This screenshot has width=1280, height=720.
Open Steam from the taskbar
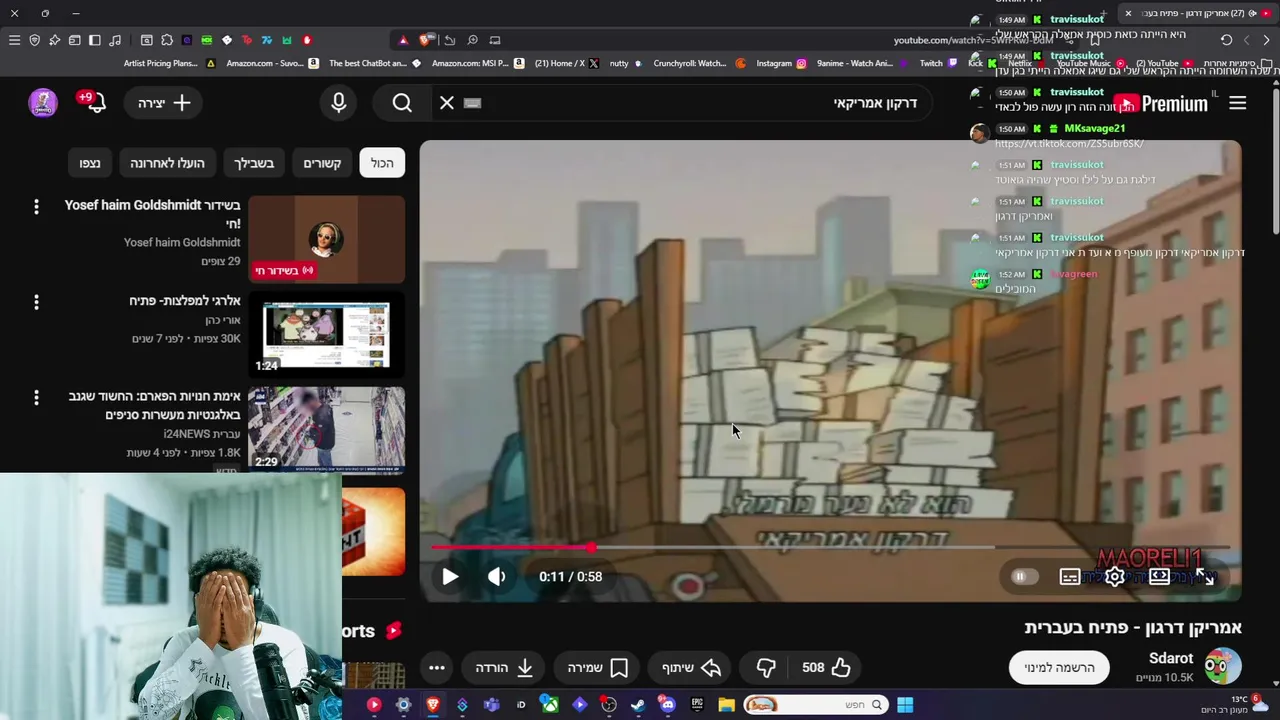coord(637,705)
